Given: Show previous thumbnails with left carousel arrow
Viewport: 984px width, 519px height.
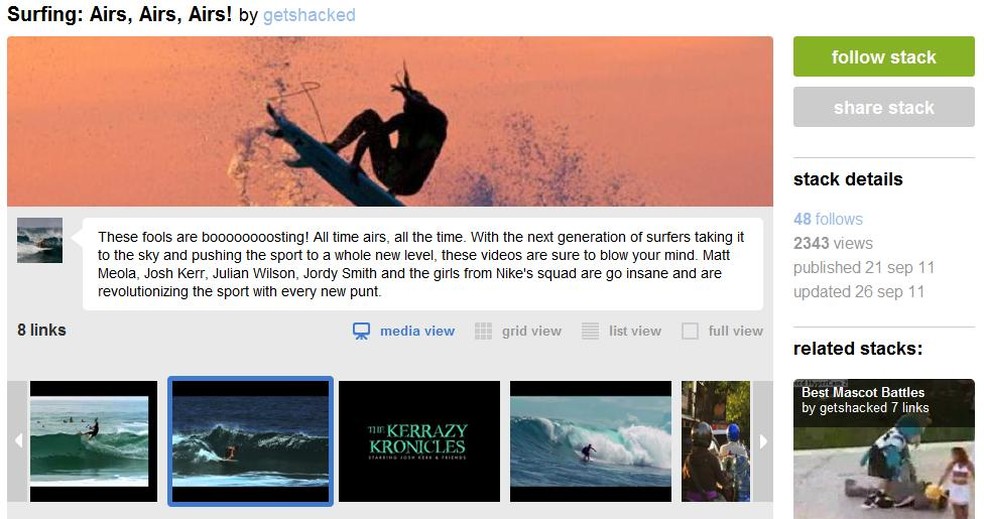Looking at the screenshot, I should (x=18, y=441).
